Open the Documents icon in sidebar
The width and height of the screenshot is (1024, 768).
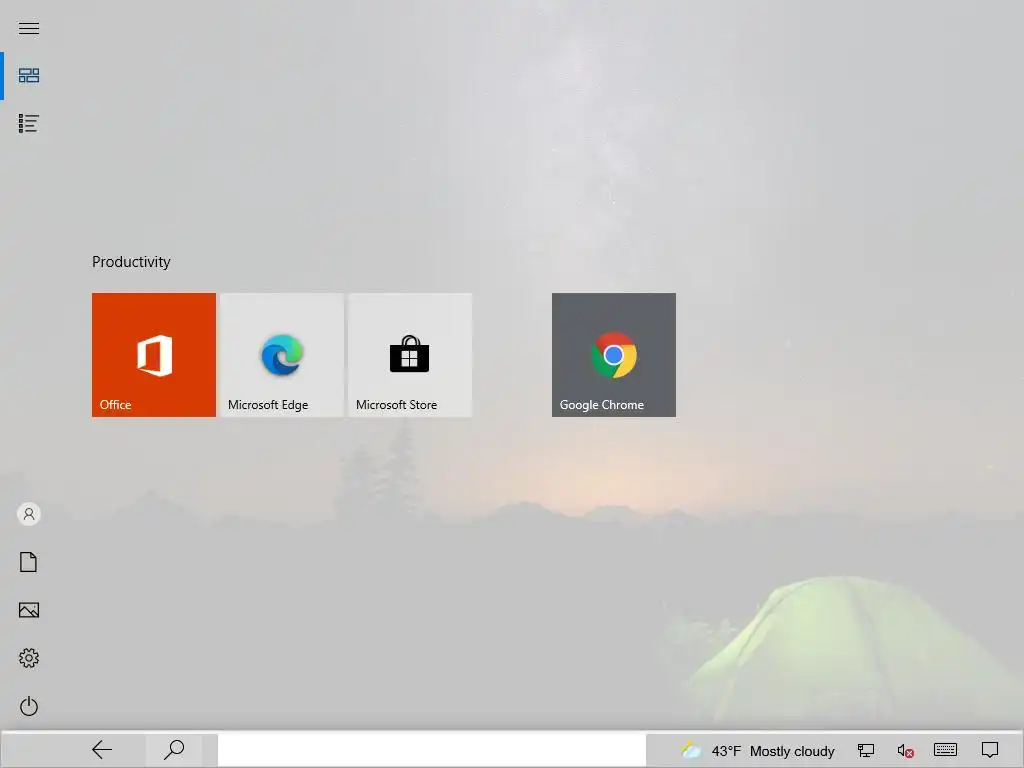(29, 562)
